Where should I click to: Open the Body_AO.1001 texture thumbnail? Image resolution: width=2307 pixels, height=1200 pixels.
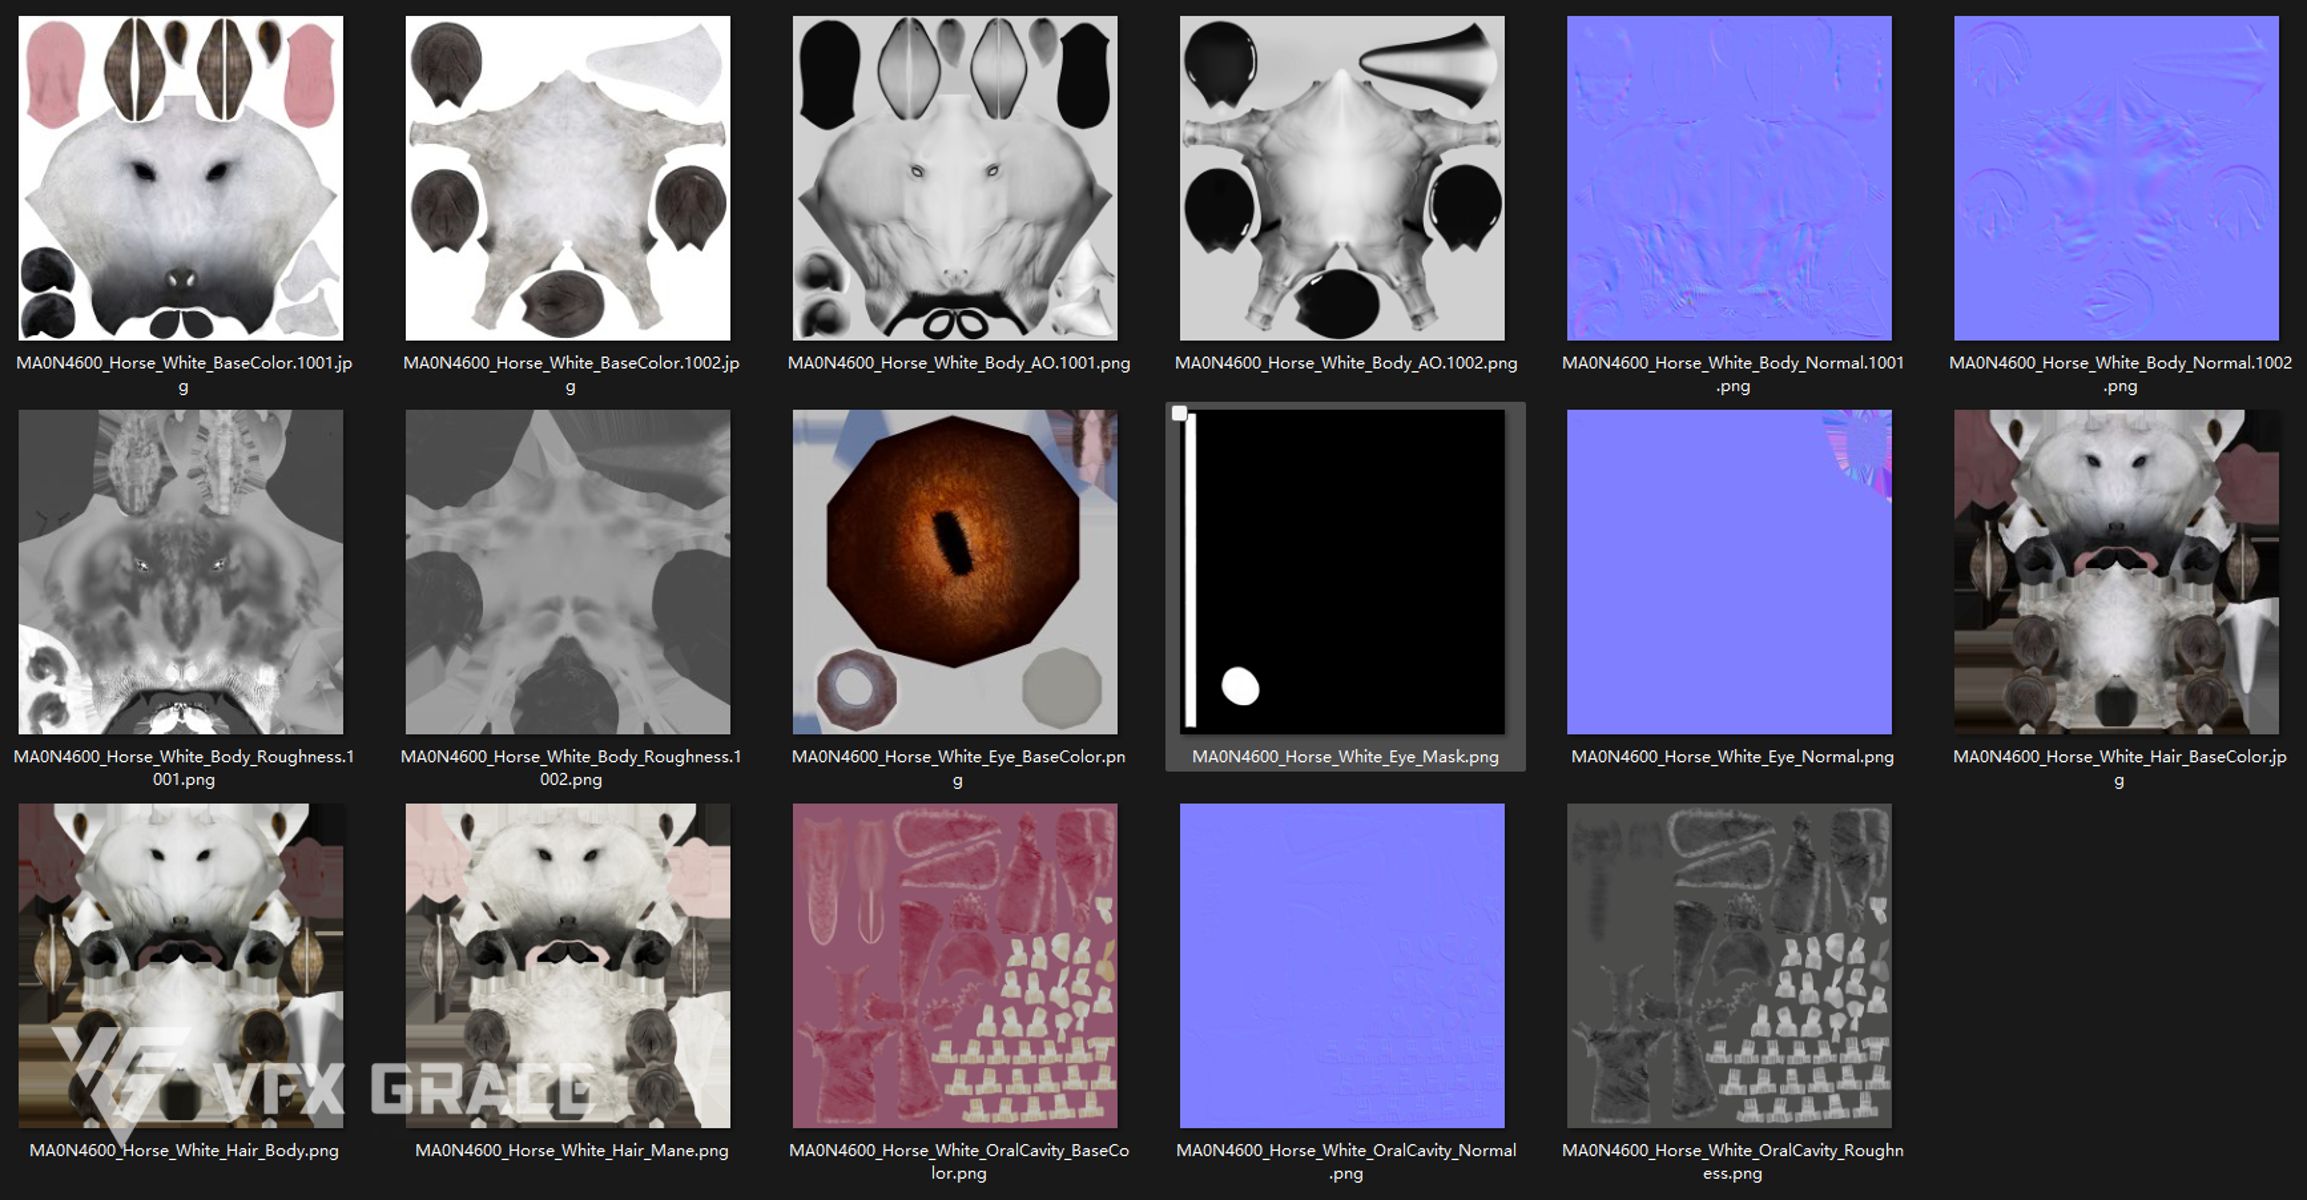[x=955, y=178]
